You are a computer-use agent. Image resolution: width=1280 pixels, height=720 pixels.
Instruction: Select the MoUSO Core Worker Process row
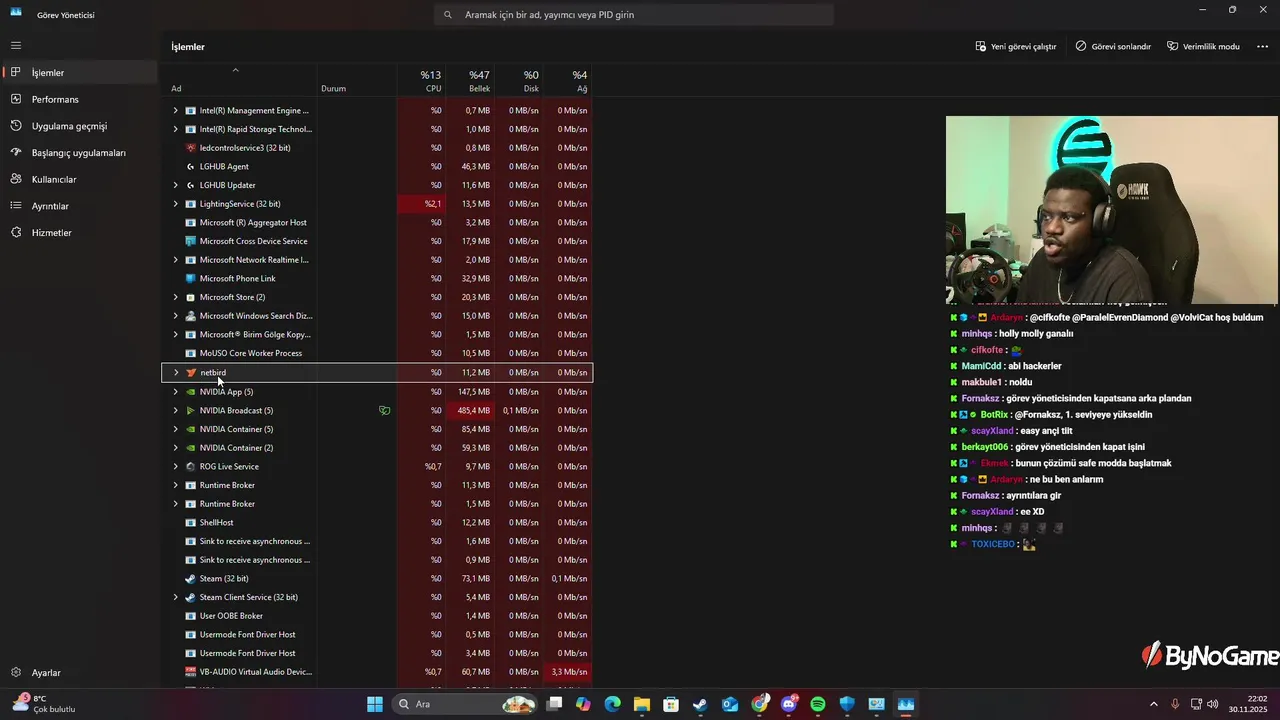[377, 353]
